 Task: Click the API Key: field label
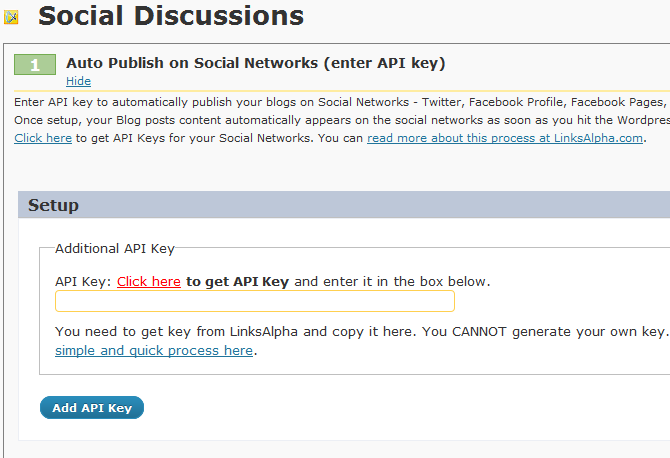click(83, 282)
